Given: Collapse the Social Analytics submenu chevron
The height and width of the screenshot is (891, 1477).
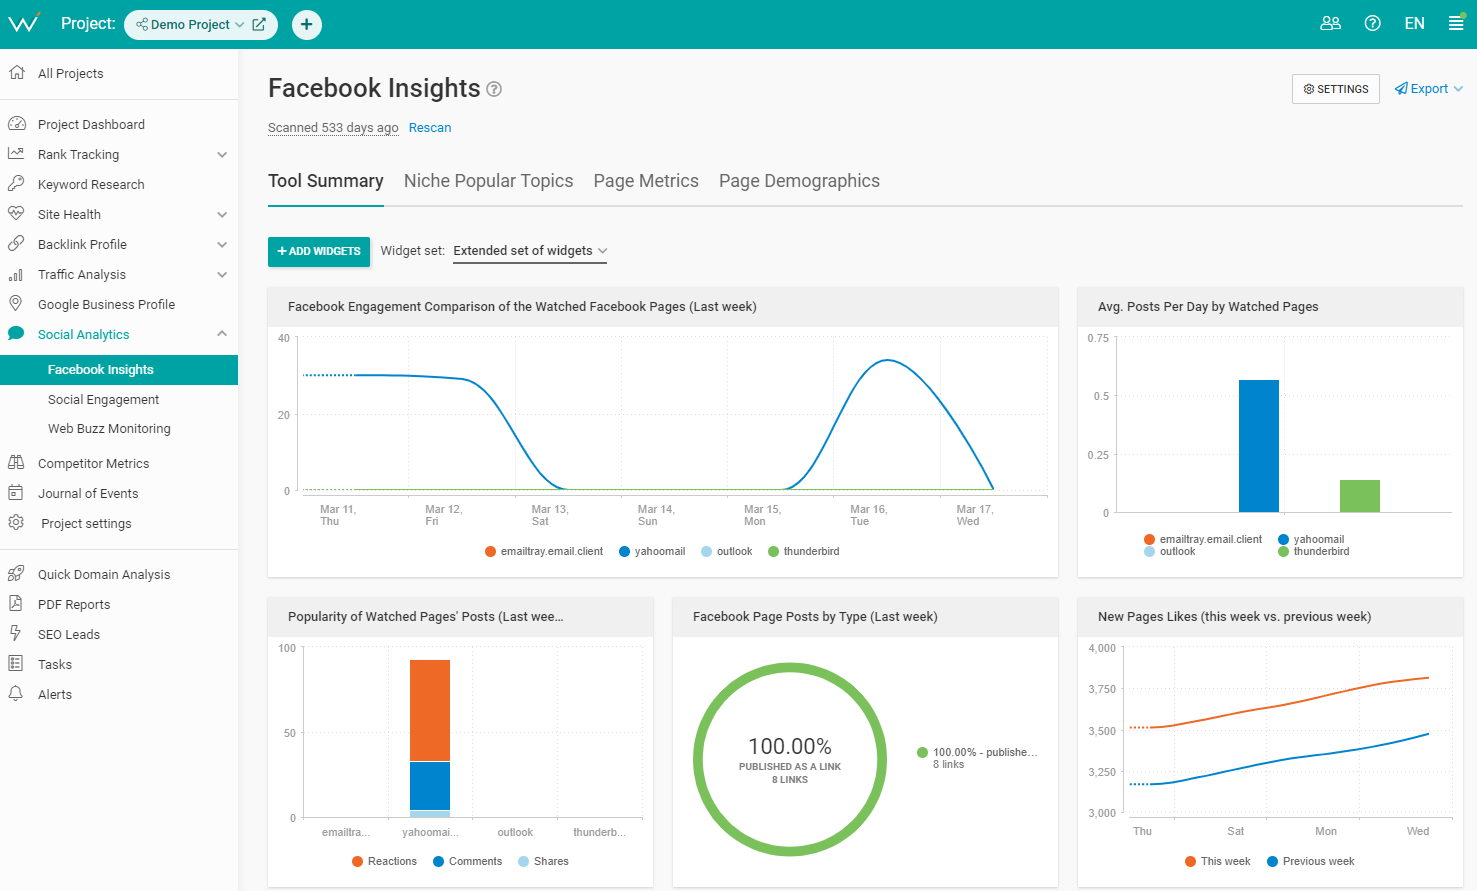Looking at the screenshot, I should point(222,334).
